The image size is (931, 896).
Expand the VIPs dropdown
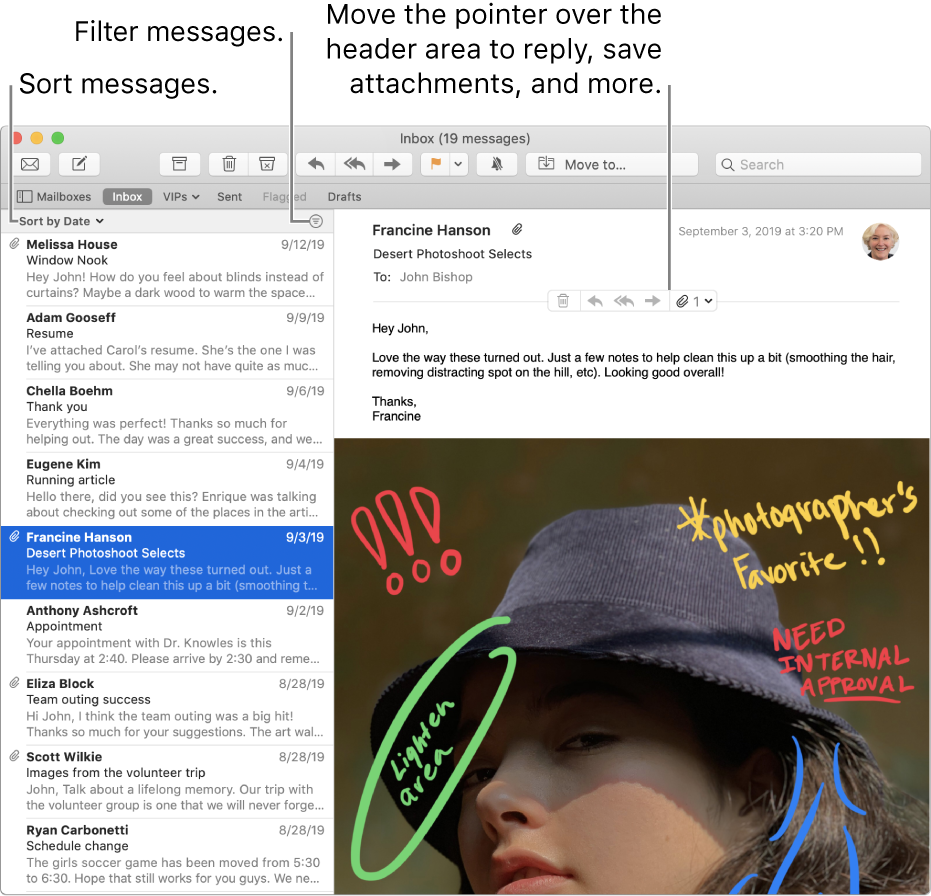tap(181, 197)
